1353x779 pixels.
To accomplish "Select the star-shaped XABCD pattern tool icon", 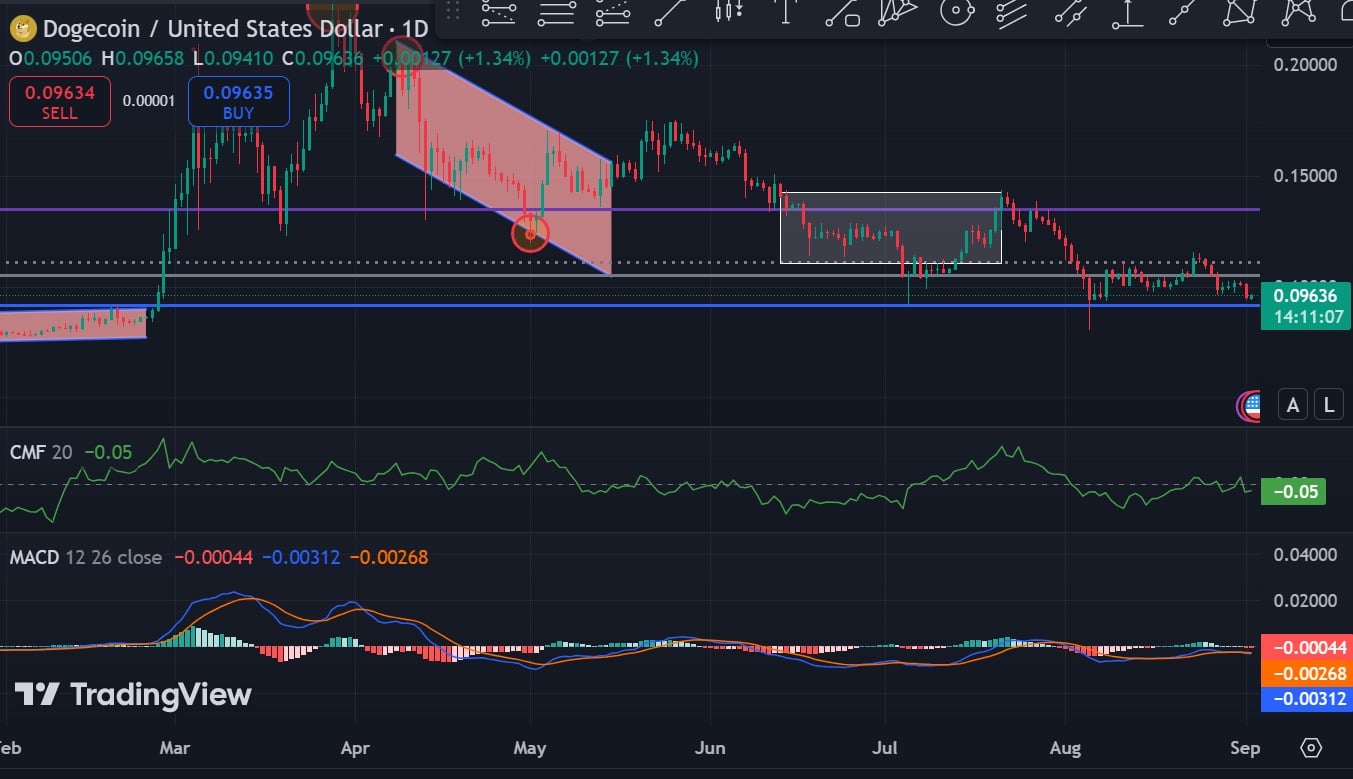I will click(1299, 12).
